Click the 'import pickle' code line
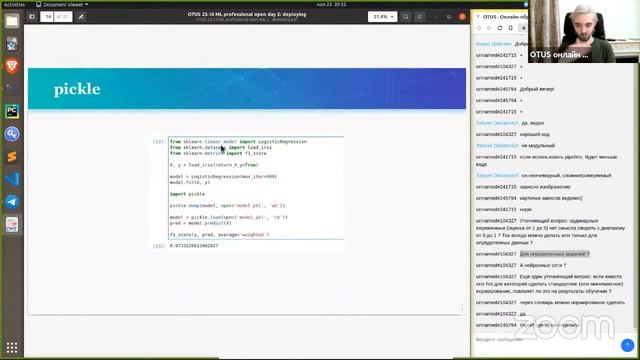The image size is (640, 360). [187, 194]
